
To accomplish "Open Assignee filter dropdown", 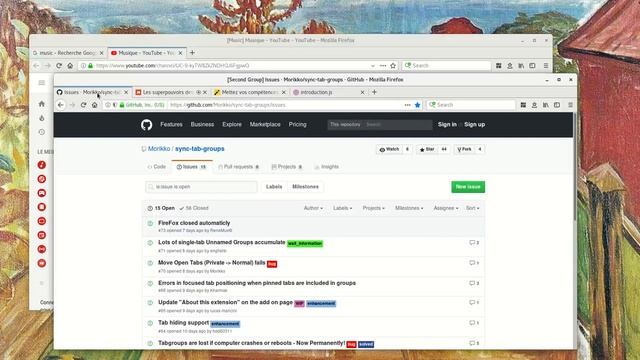I will pos(446,208).
